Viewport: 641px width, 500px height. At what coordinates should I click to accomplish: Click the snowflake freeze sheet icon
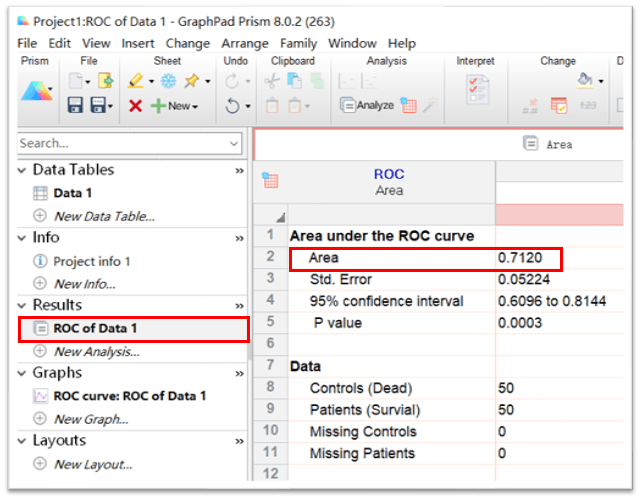pos(168,81)
